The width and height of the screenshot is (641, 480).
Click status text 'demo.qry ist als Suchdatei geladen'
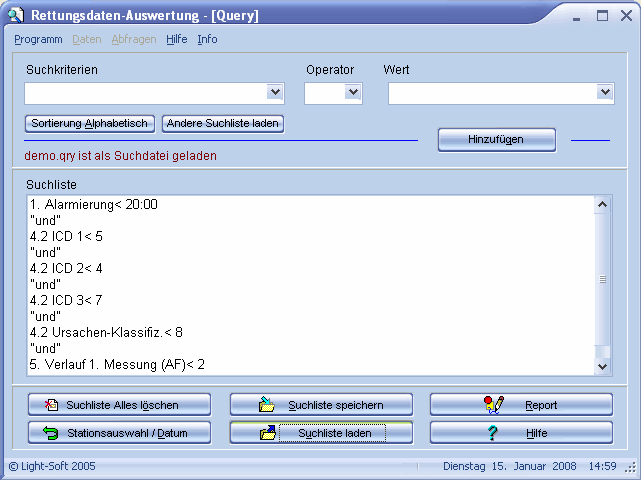pos(121,156)
